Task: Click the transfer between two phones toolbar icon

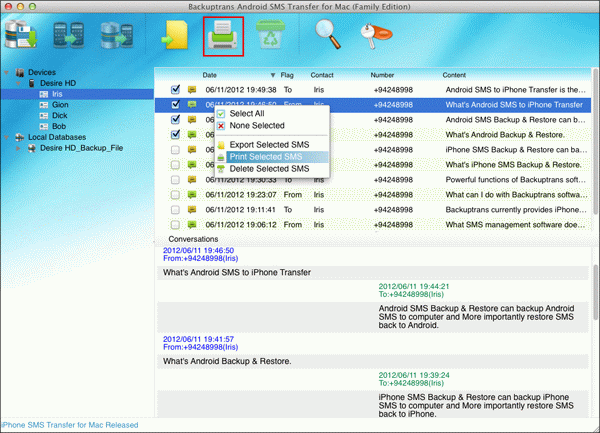Action: point(69,36)
